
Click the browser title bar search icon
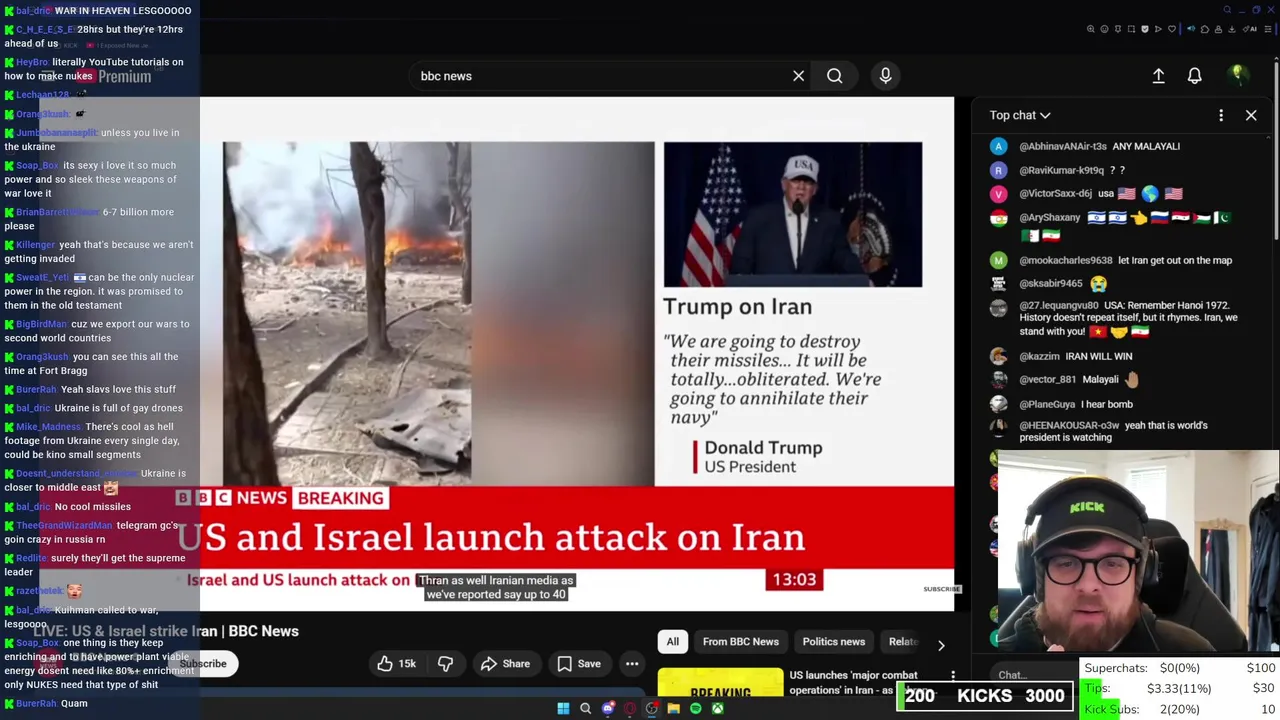[1227, 10]
